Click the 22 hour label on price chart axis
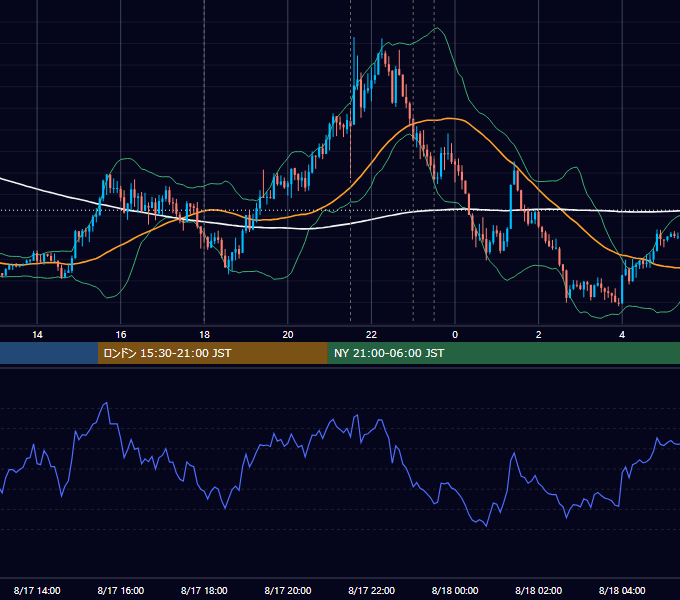The image size is (680, 600). click(x=371, y=335)
